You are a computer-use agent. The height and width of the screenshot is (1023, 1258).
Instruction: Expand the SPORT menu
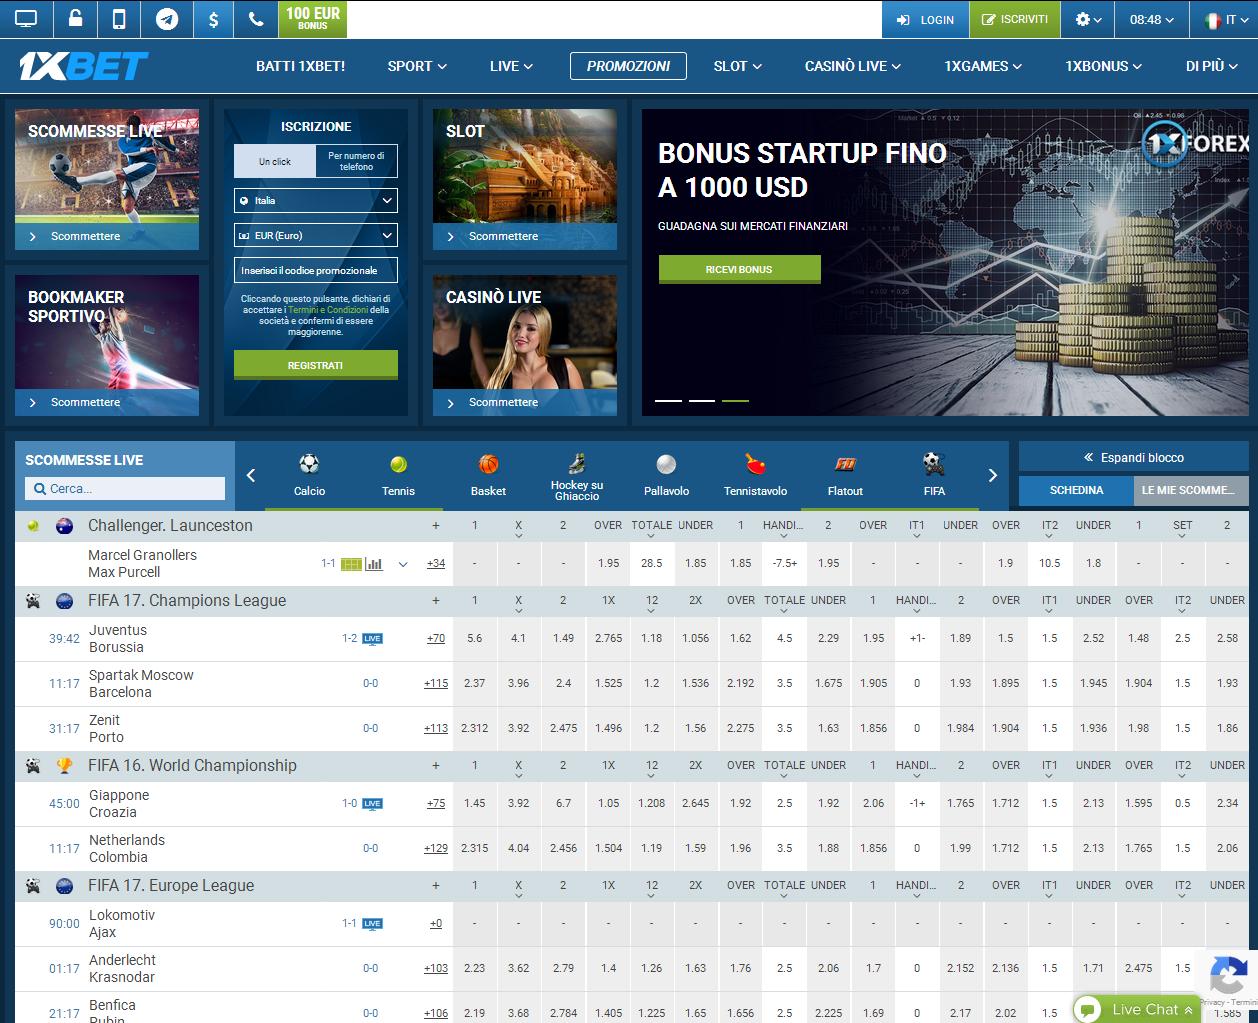[417, 66]
